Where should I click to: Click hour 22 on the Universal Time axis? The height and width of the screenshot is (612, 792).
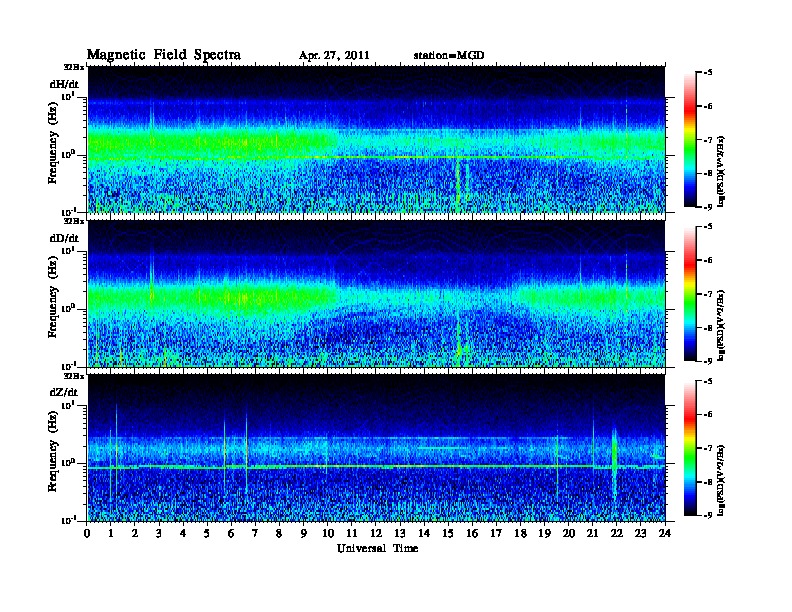[x=617, y=533]
